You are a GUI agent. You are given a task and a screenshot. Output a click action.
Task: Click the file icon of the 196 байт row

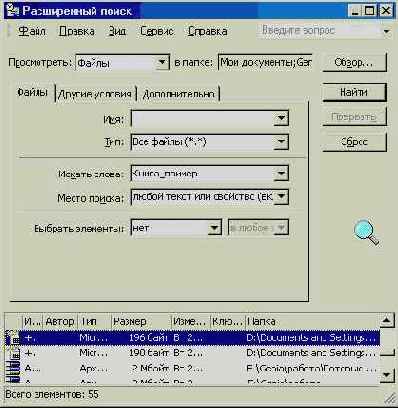(x=13, y=337)
